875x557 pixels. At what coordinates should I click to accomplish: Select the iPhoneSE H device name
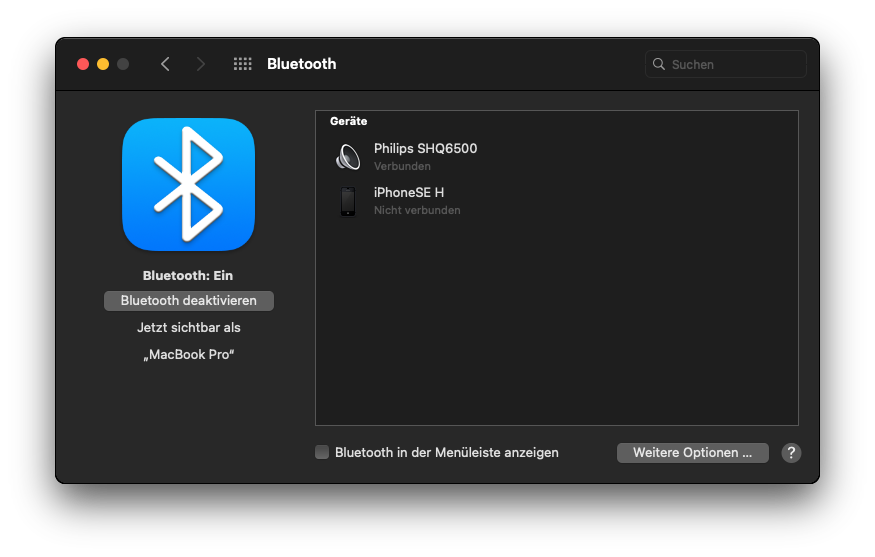tap(409, 193)
